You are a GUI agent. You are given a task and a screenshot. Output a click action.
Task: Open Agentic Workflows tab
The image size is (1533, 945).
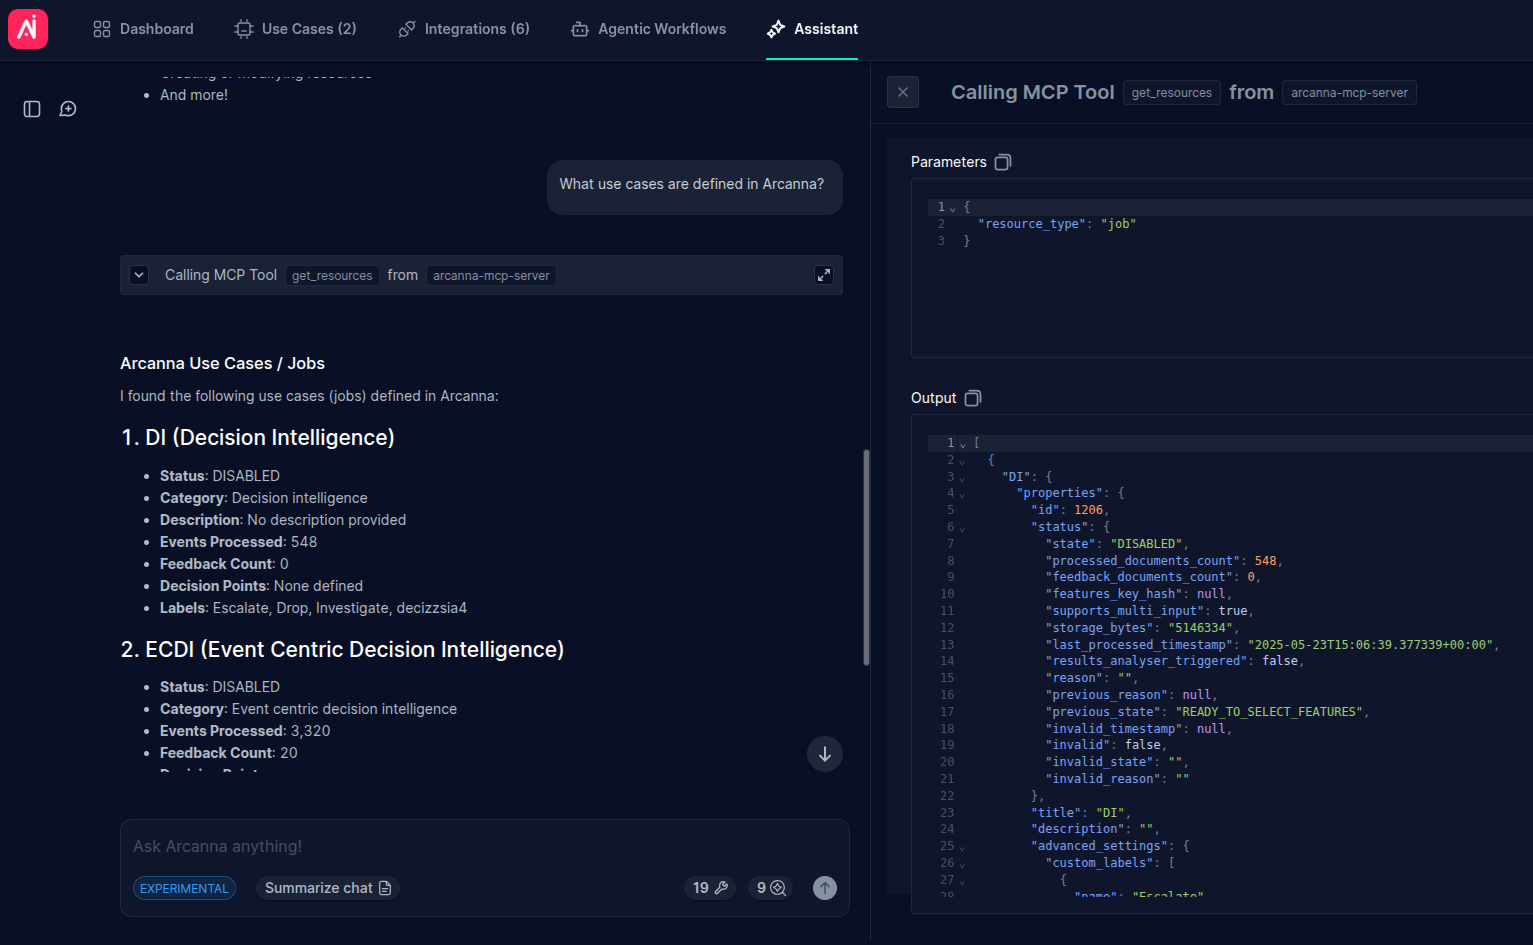tap(649, 29)
